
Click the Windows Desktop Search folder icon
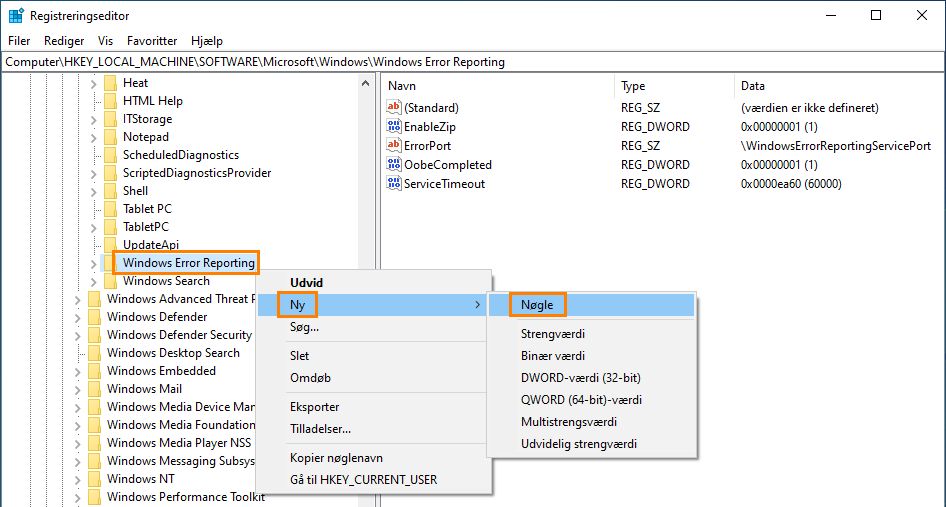click(95, 352)
